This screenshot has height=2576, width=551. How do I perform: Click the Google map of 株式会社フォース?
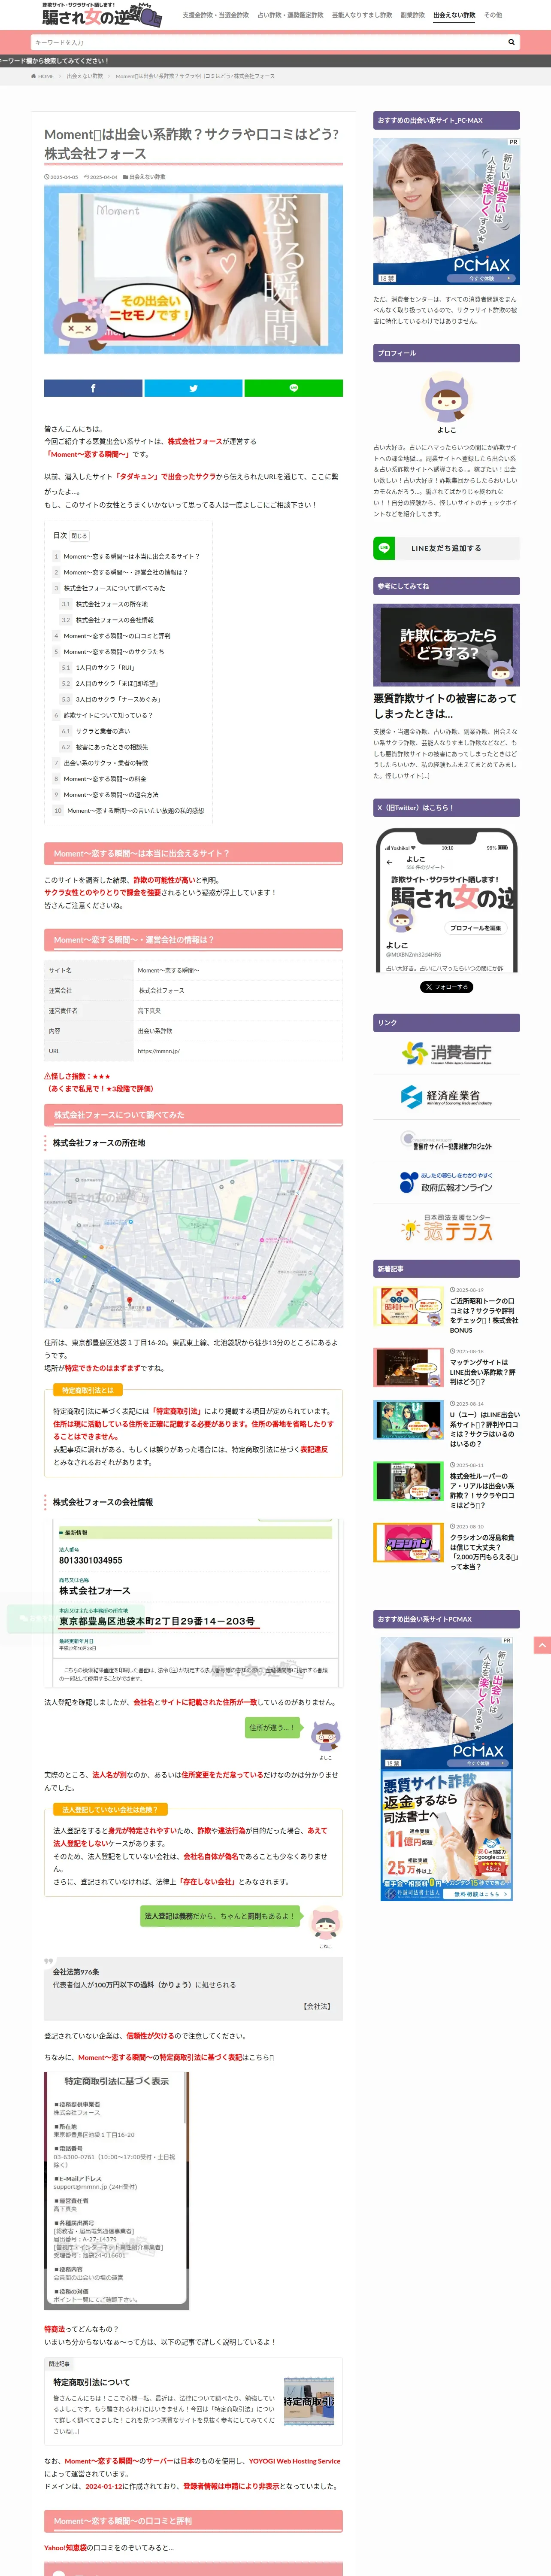[x=193, y=1244]
